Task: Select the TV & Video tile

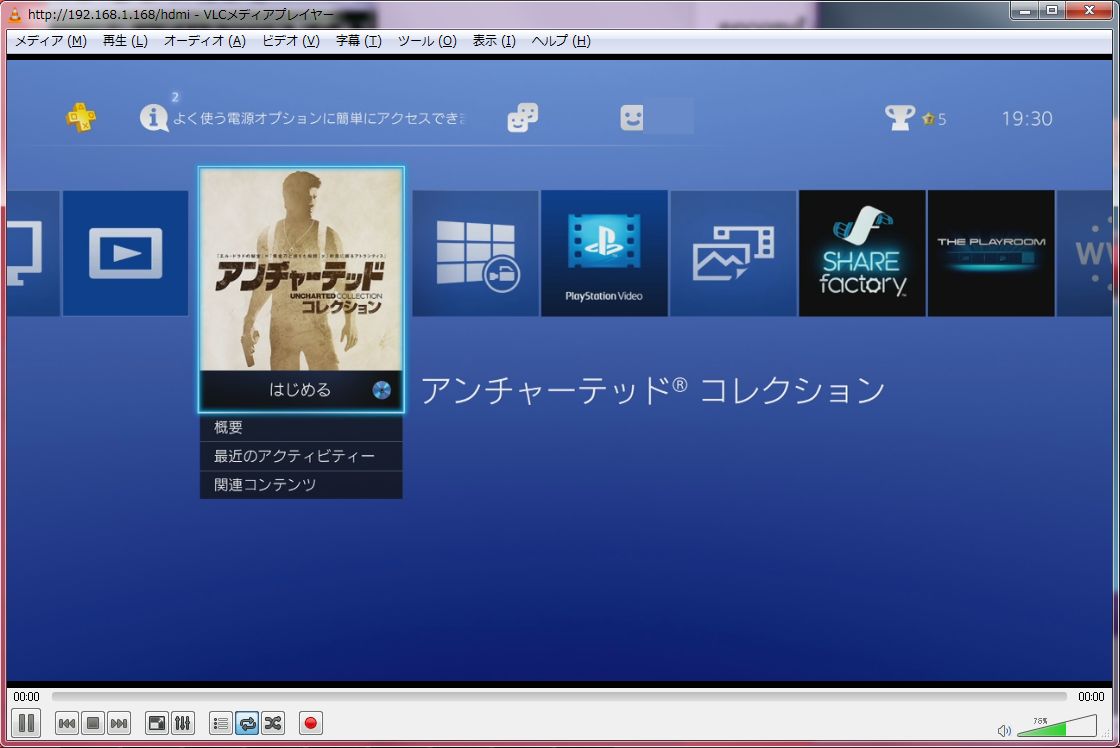Action: click(126, 253)
